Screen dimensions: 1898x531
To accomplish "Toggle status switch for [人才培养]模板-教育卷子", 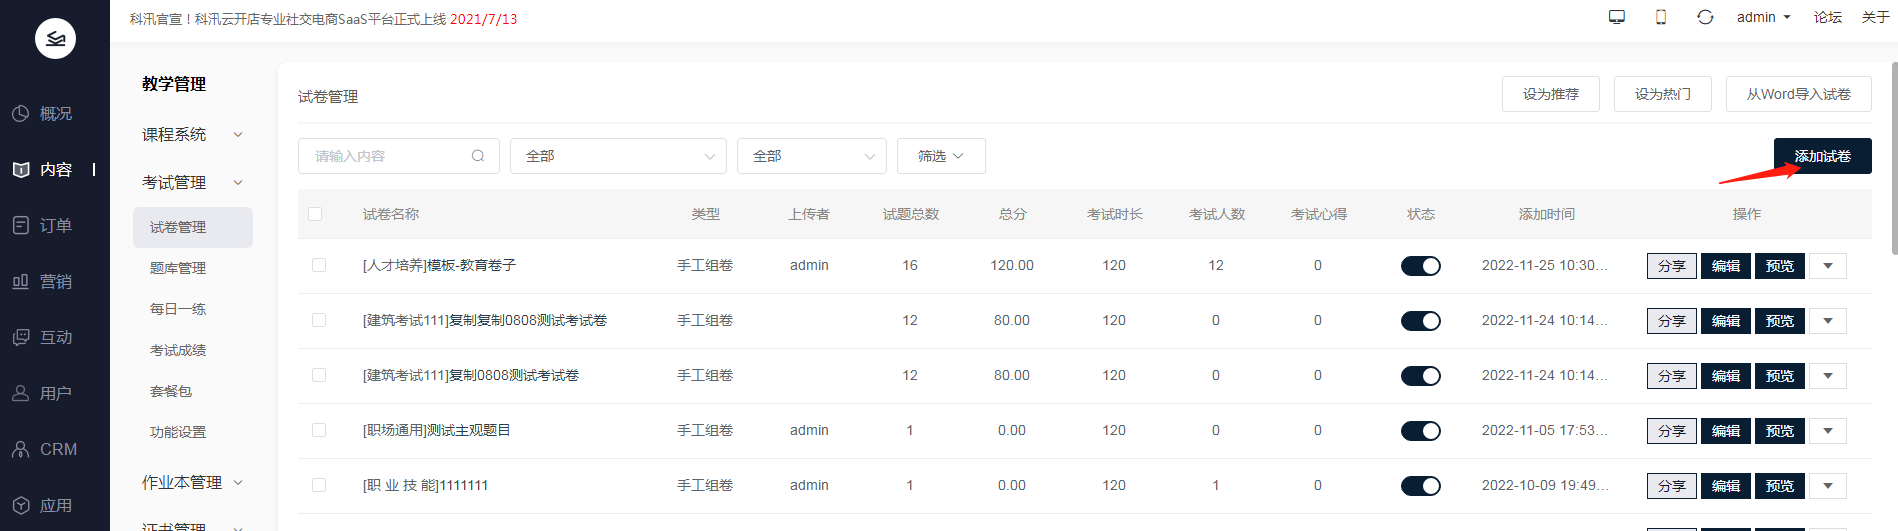I will pyautogui.click(x=1420, y=266).
